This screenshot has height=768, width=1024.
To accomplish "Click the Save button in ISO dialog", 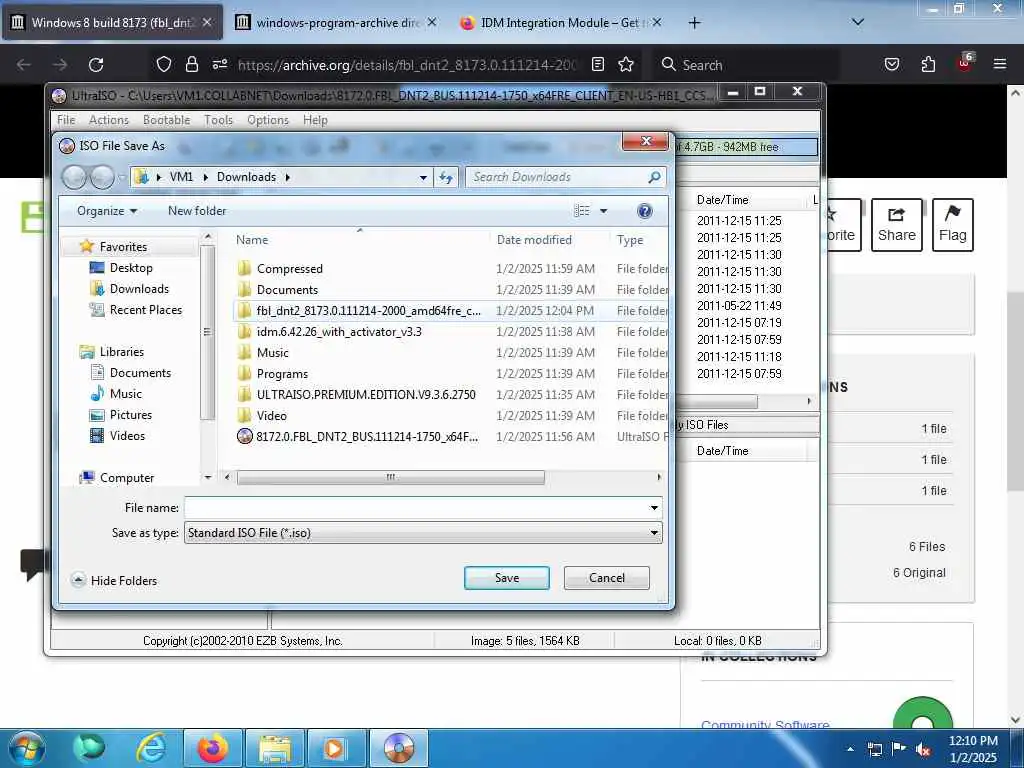I will click(x=507, y=578).
